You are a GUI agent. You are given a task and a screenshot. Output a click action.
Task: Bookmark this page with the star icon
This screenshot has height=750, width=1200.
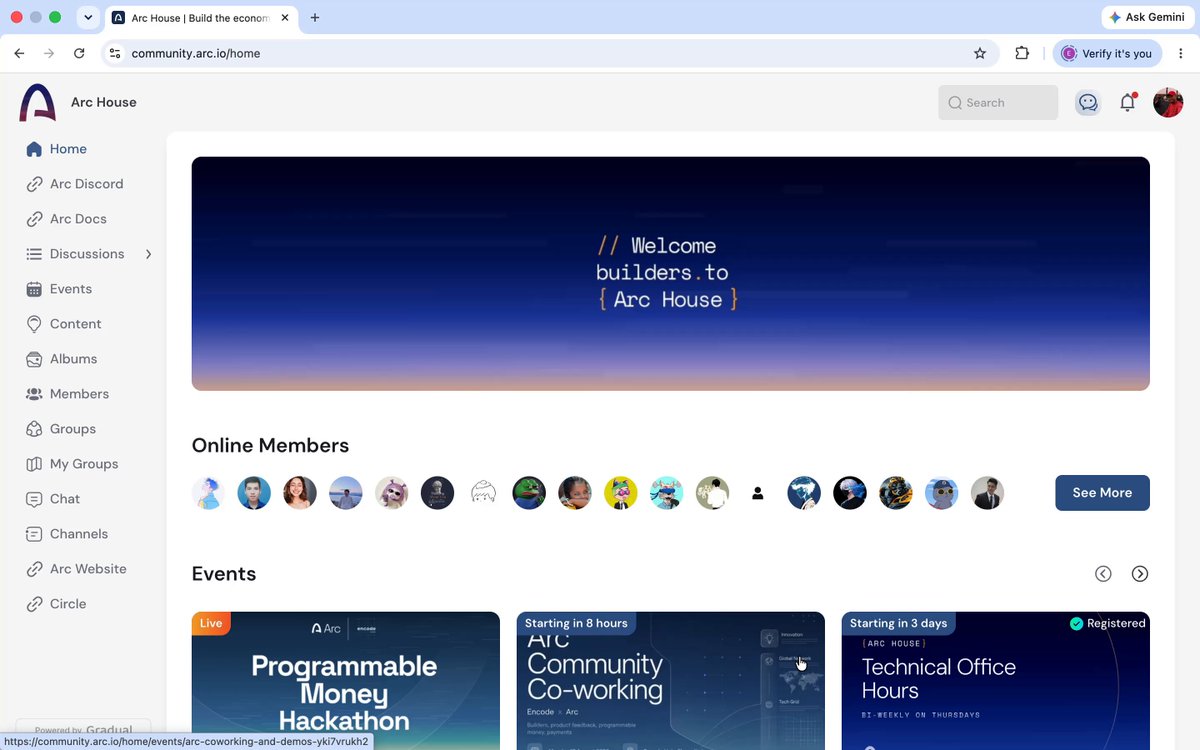(980, 53)
